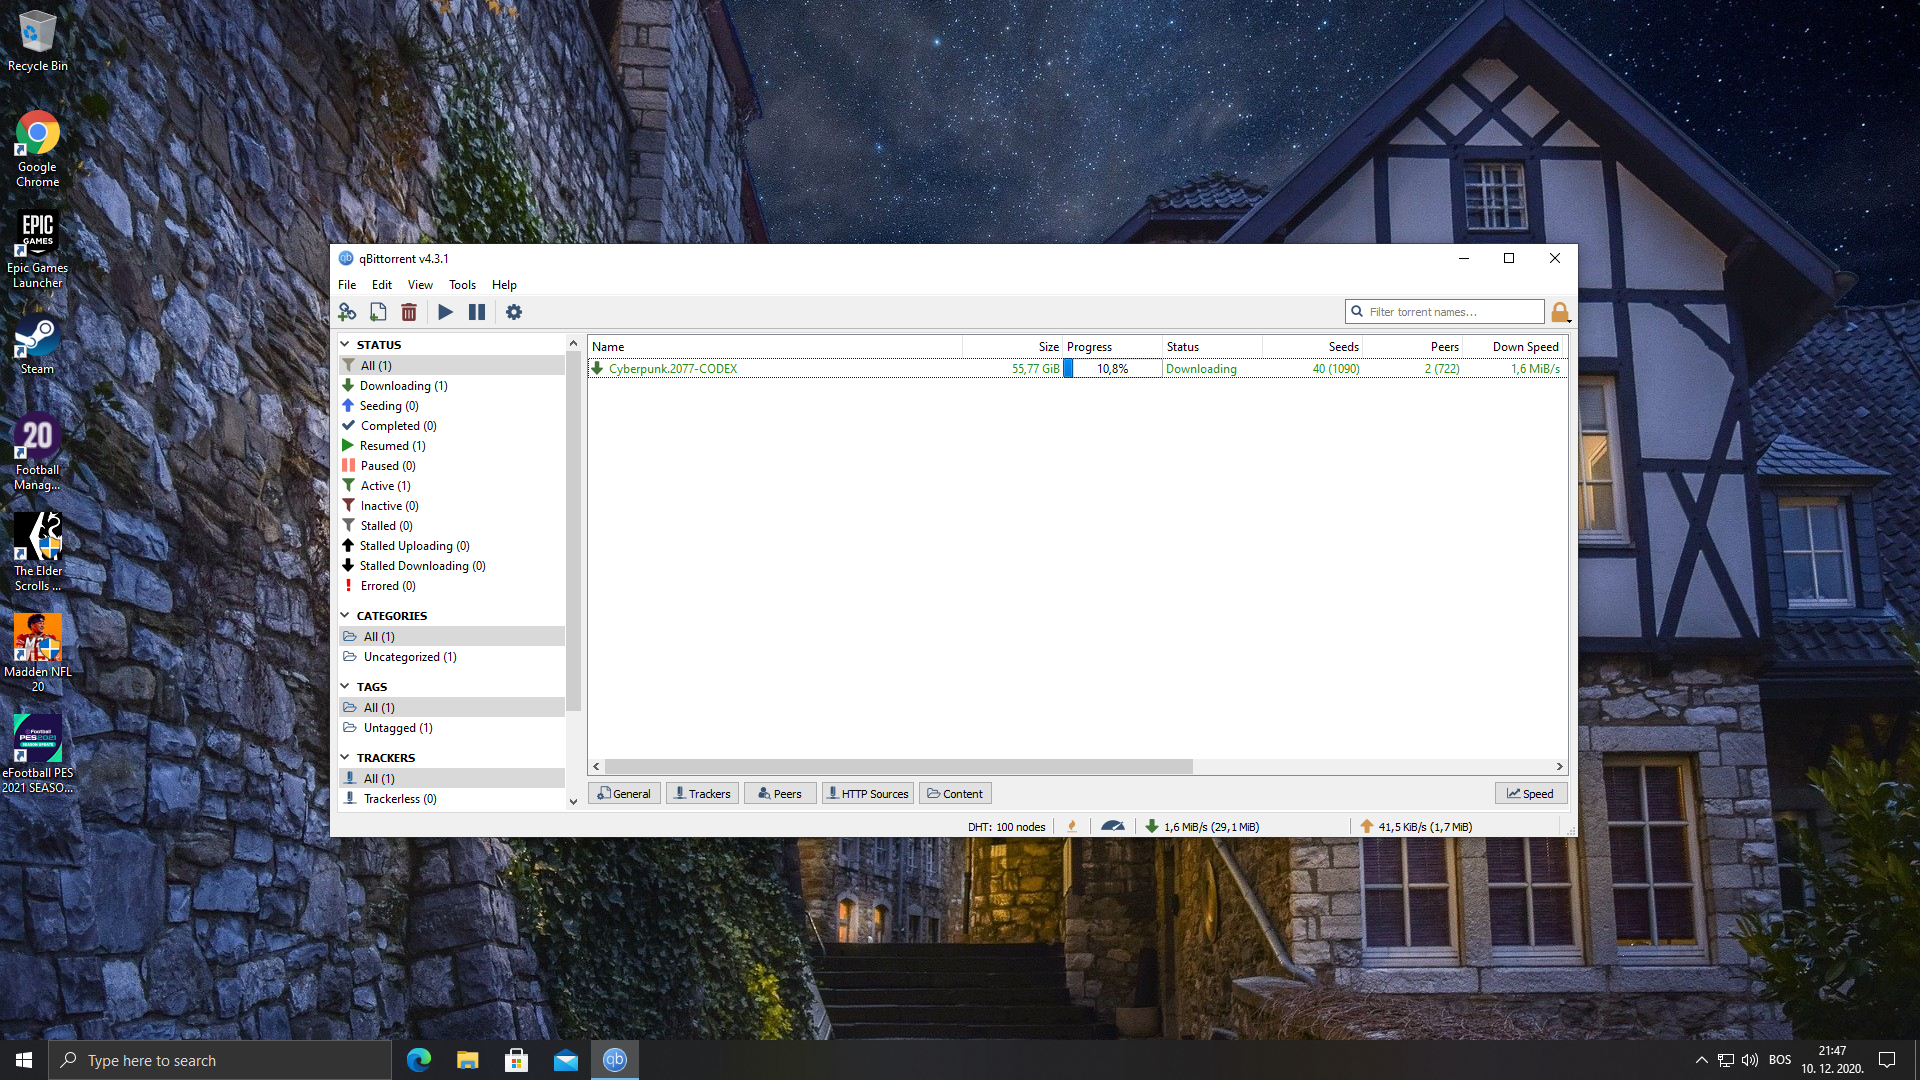Pause torrents with the pause icon
This screenshot has width=1920, height=1080.
point(477,312)
